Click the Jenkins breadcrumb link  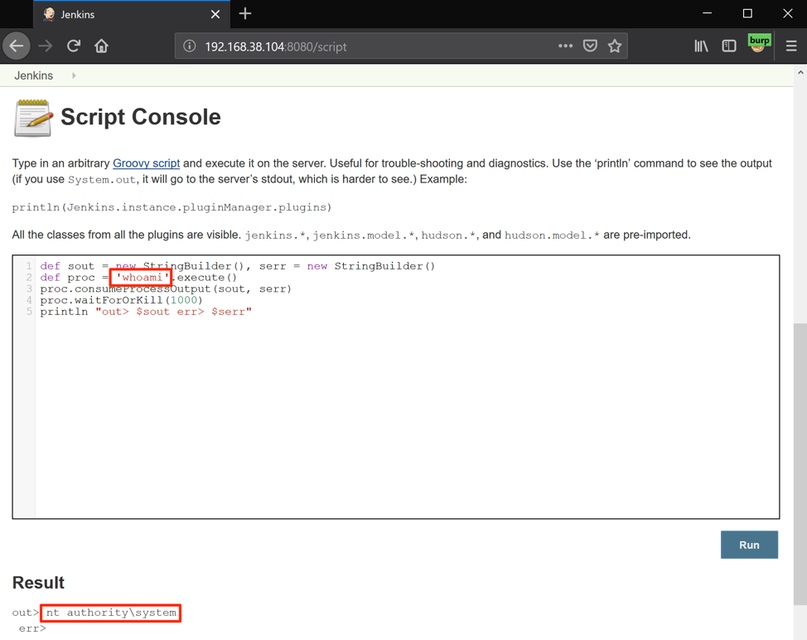point(33,76)
